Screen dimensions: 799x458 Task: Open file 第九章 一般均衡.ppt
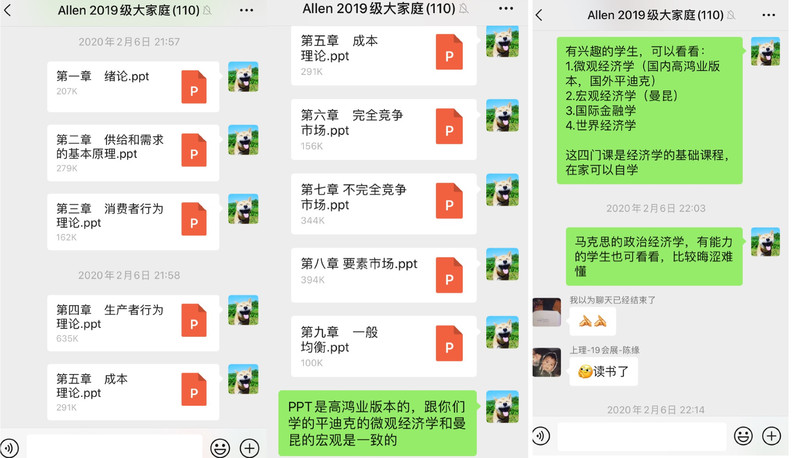pyautogui.click(x=384, y=346)
